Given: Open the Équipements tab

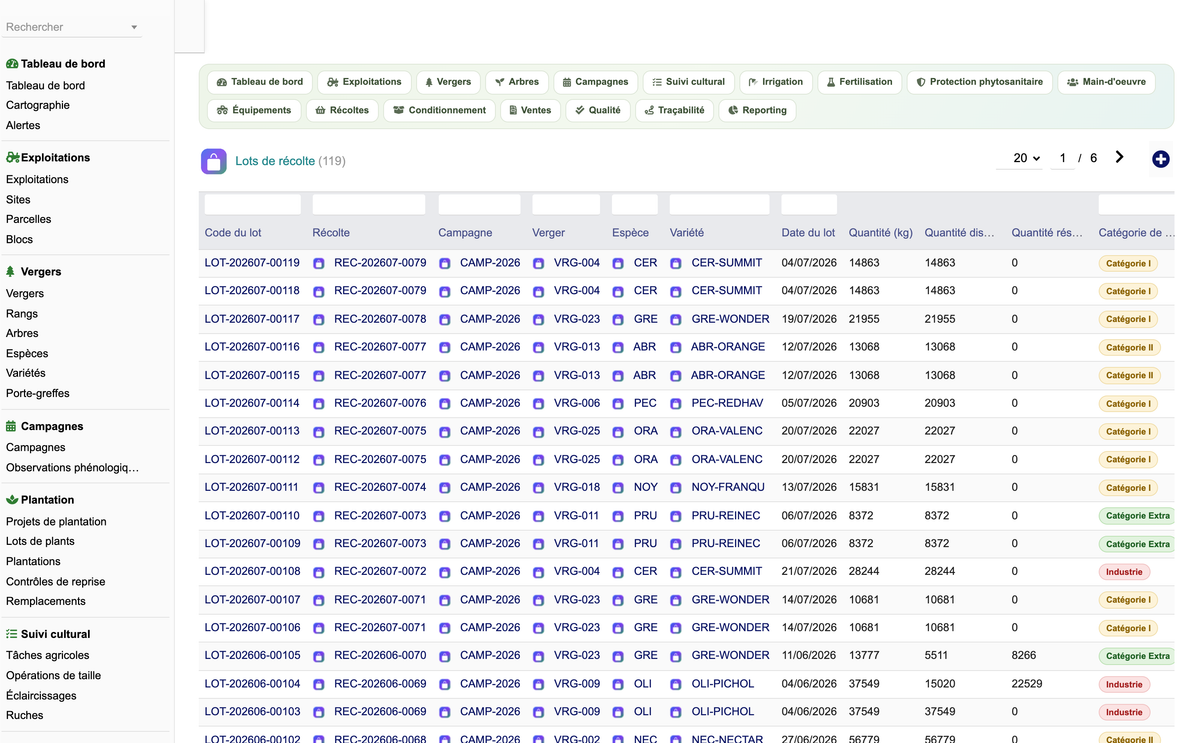Looking at the screenshot, I should click(254, 110).
